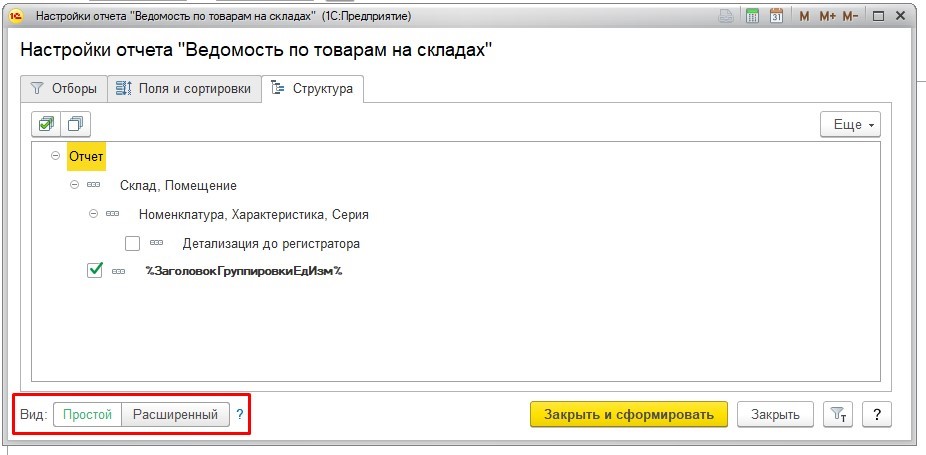
Task: Switch view mode to Простой
Action: click(87, 414)
